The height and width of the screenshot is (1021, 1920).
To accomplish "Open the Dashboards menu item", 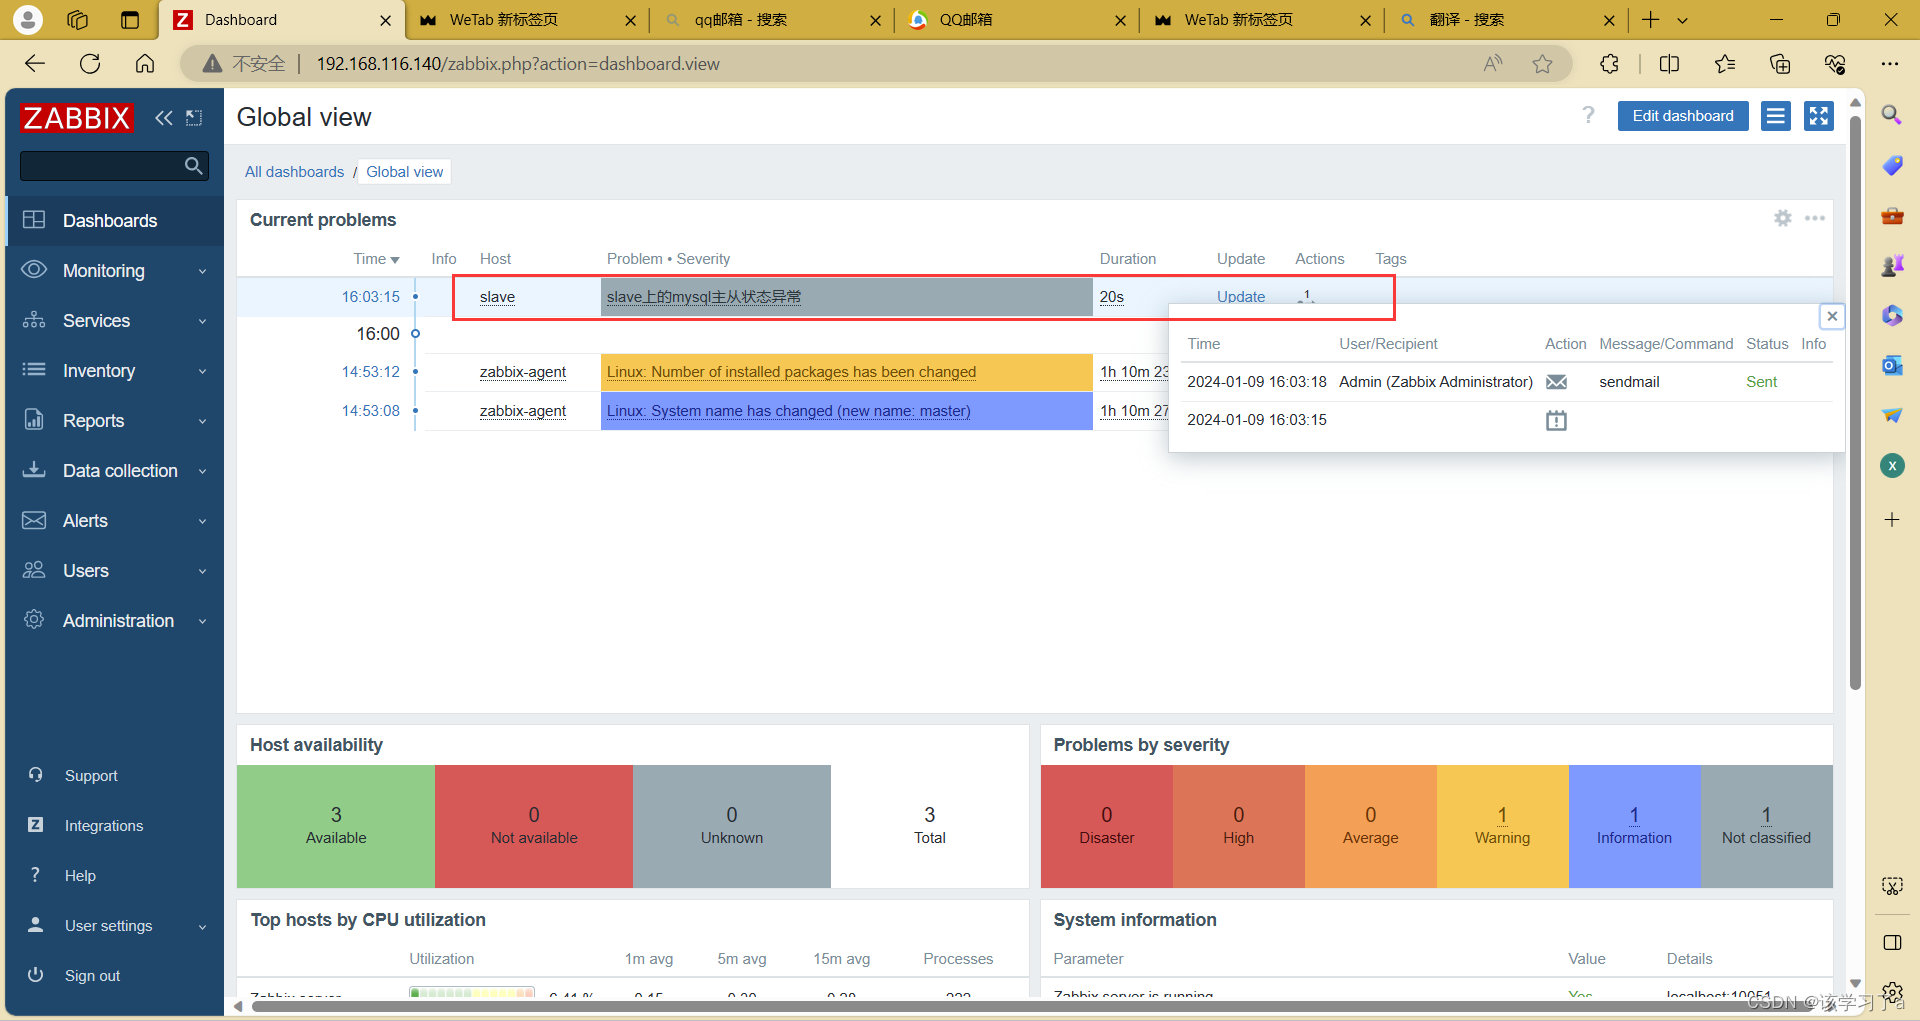I will coord(115,221).
